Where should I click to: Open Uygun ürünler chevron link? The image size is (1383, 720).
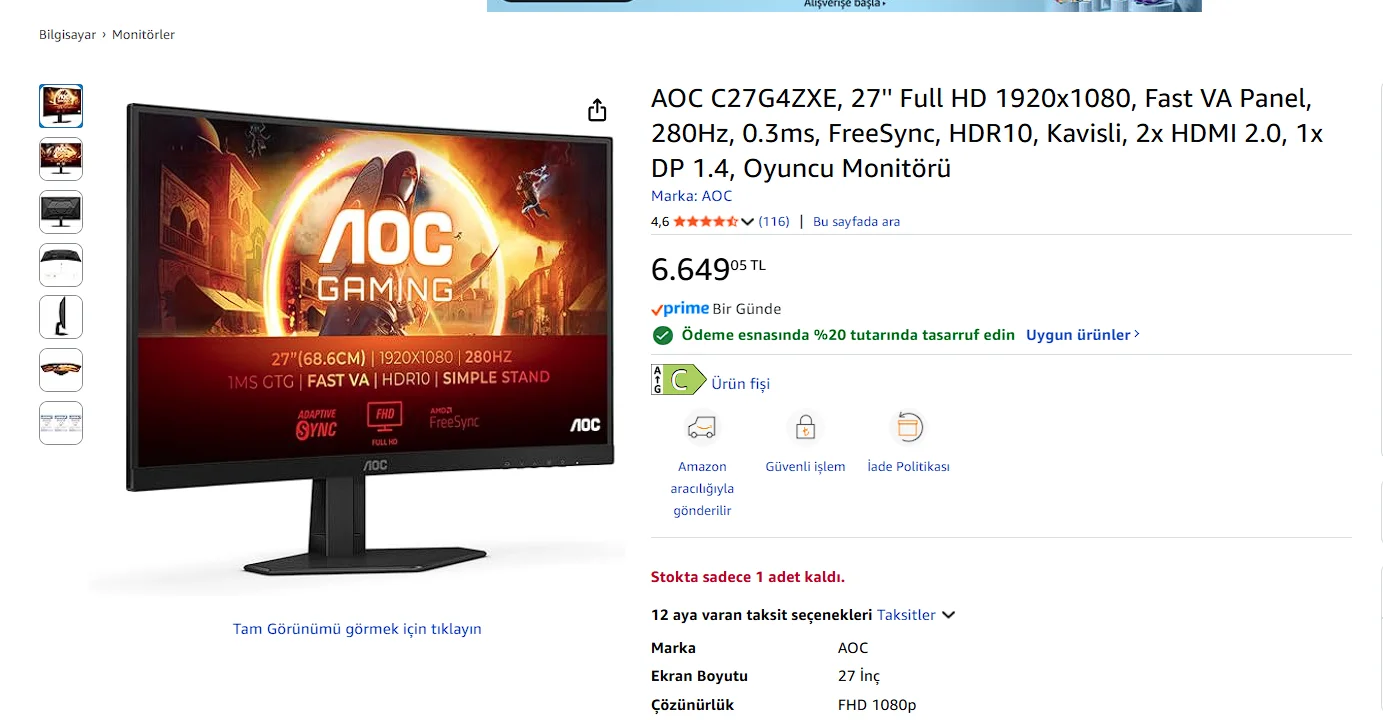(1083, 335)
